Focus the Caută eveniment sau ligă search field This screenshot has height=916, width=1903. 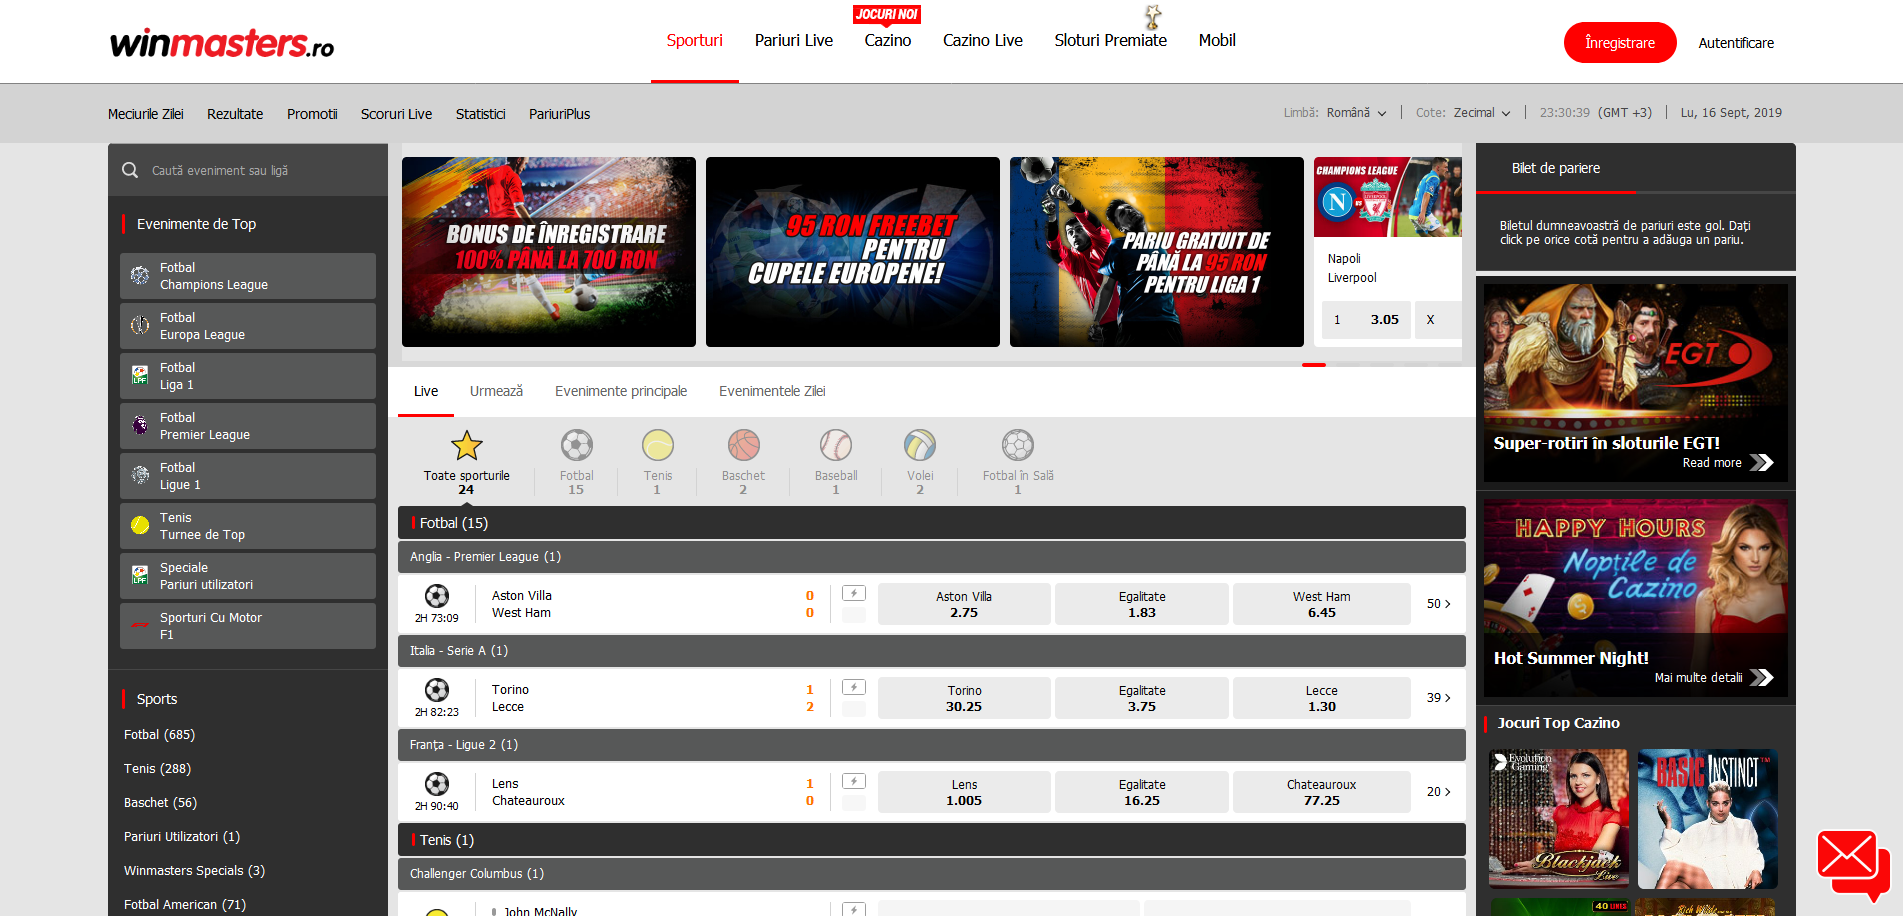[x=248, y=170]
